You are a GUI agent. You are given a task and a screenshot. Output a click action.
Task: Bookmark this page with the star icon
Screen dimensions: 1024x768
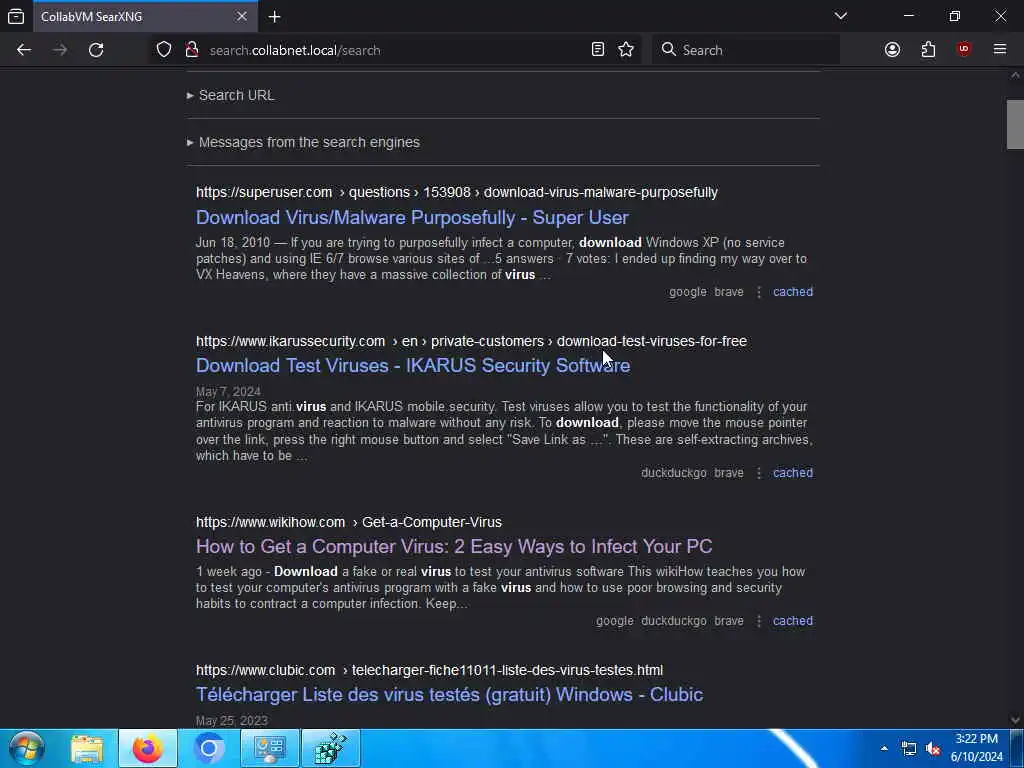point(626,50)
